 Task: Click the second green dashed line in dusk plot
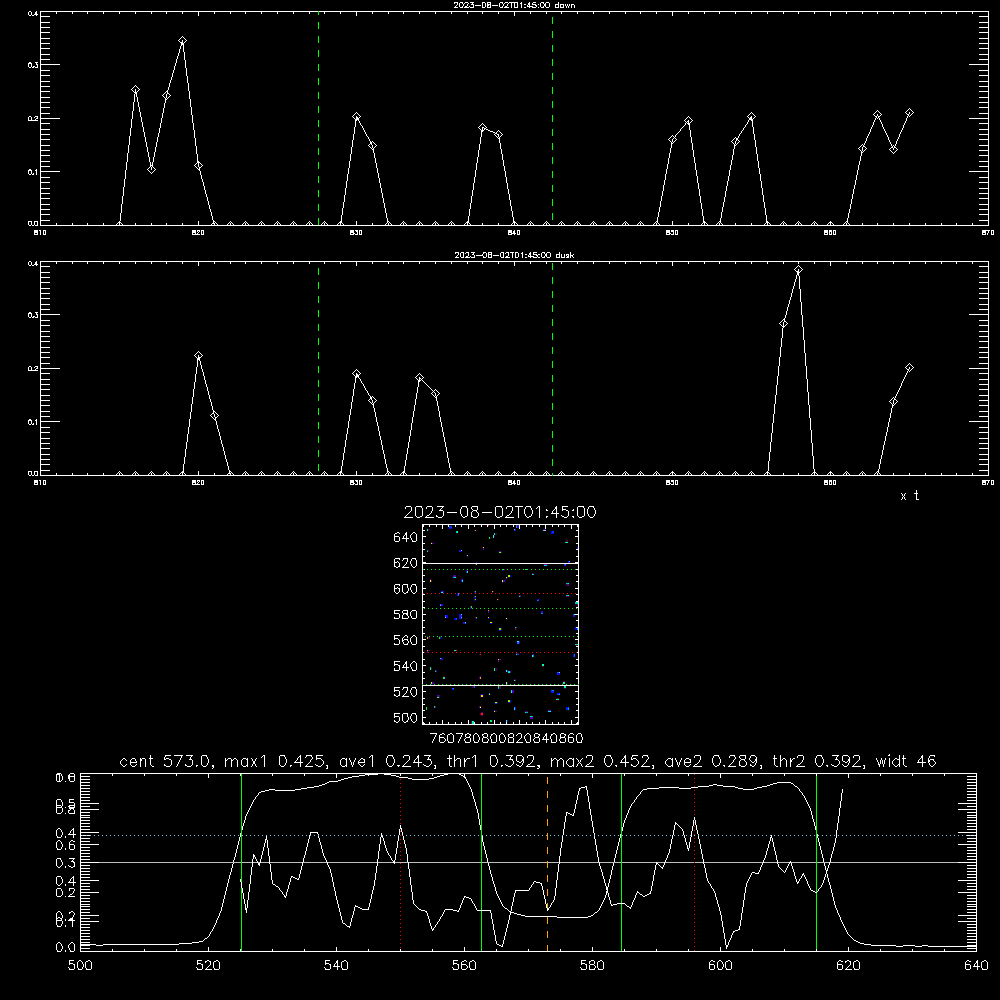click(552, 369)
